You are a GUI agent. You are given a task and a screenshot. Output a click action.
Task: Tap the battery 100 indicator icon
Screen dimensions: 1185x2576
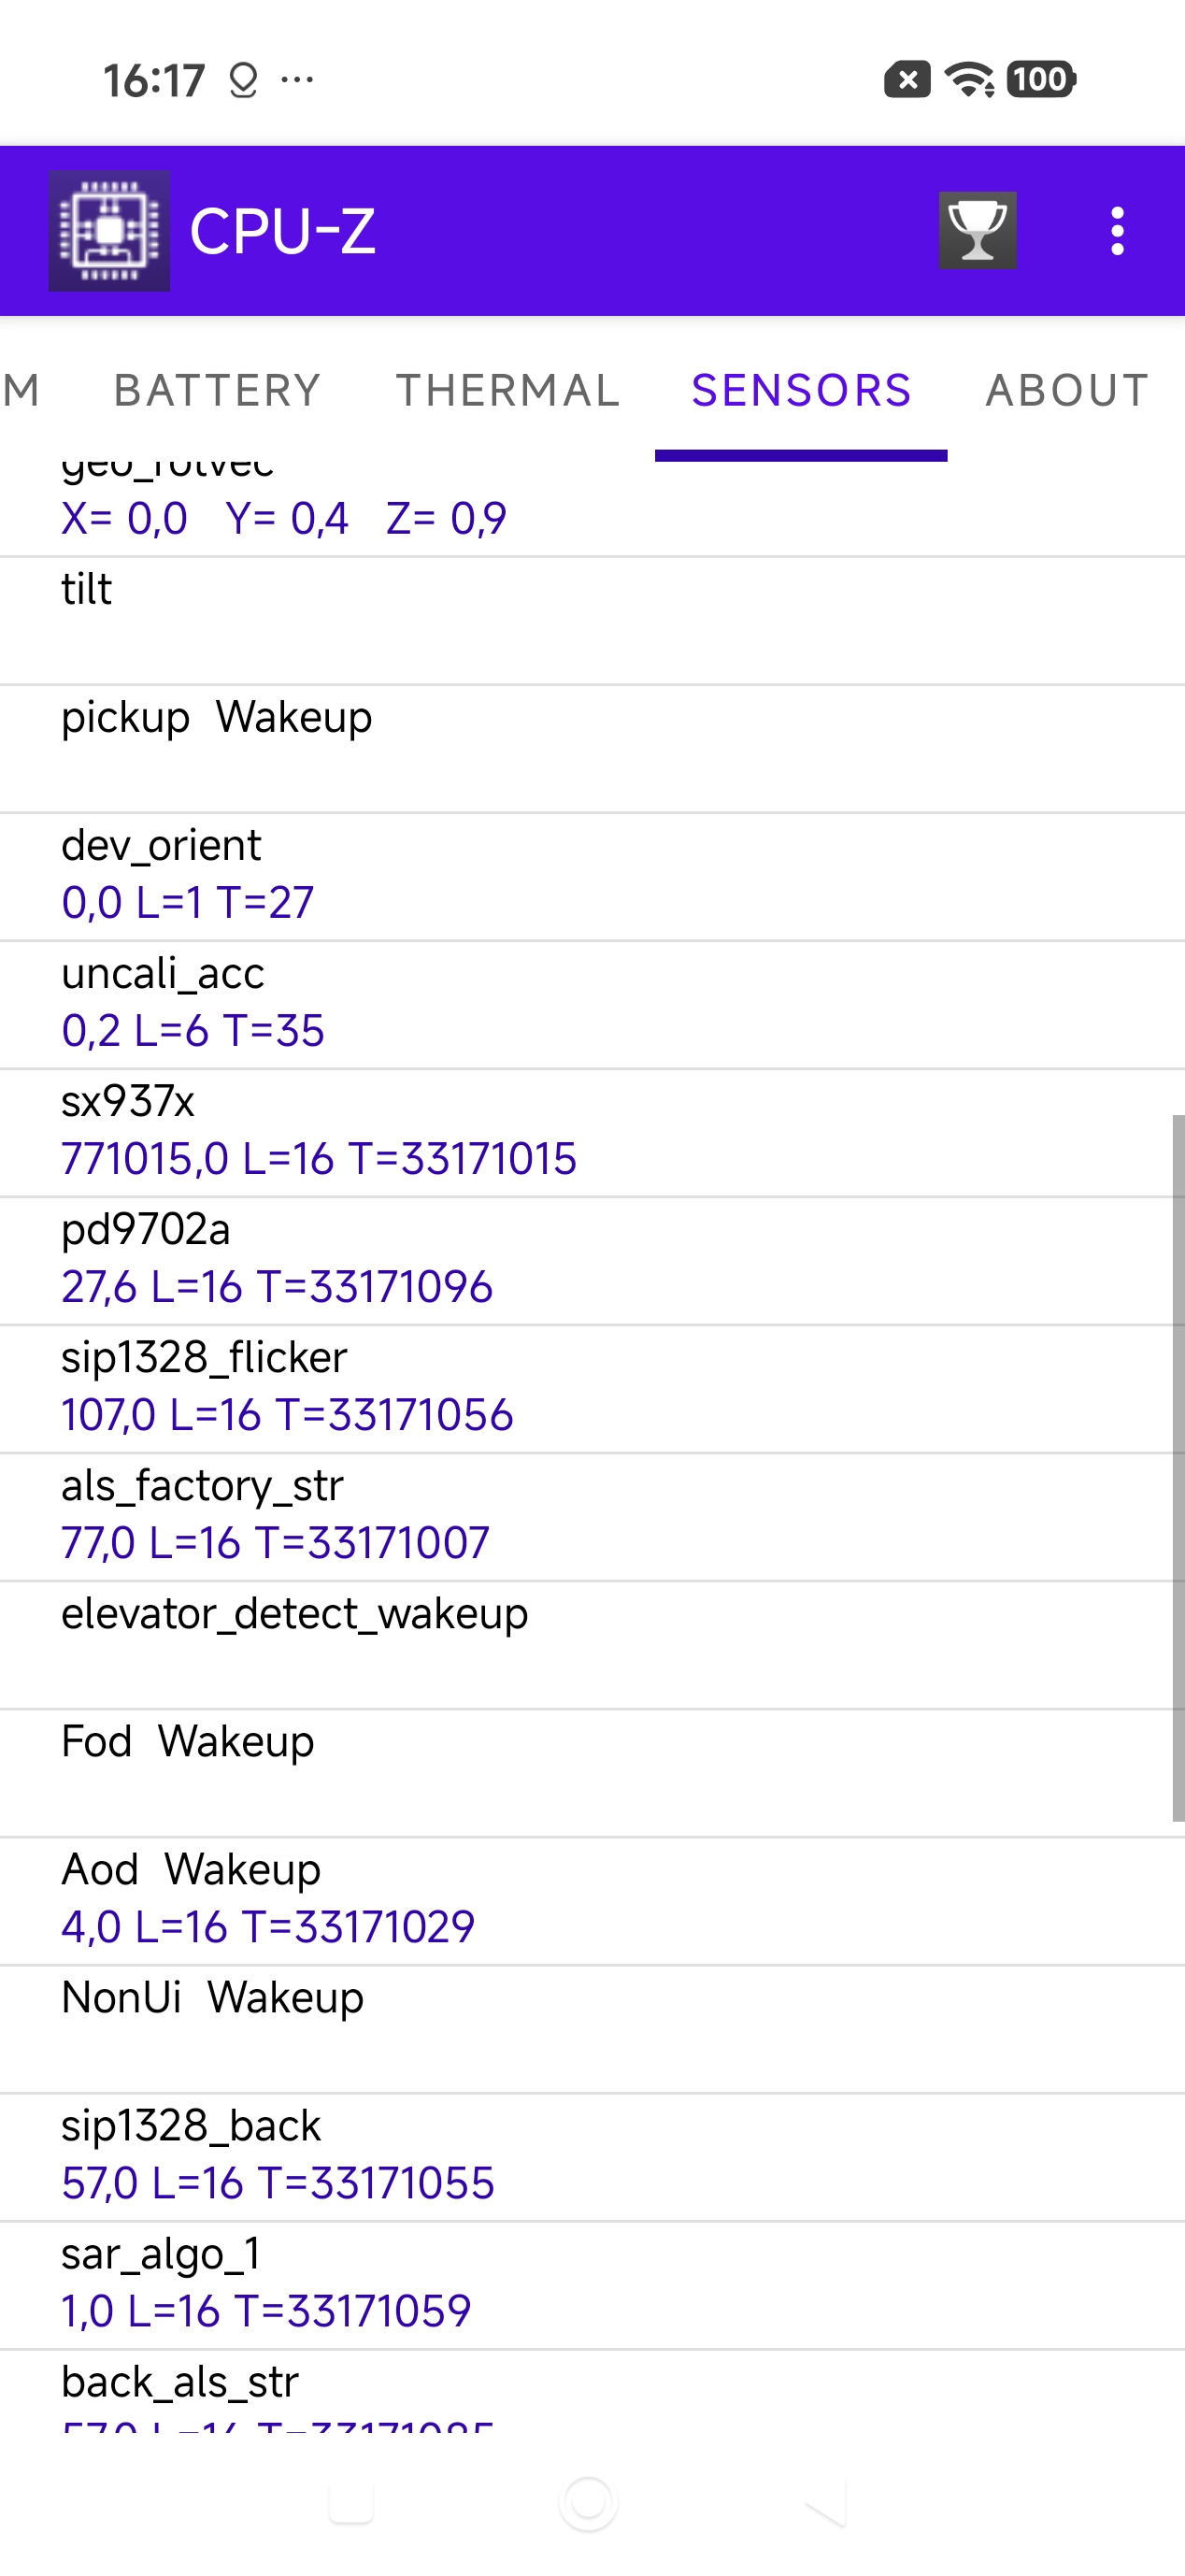click(1041, 79)
